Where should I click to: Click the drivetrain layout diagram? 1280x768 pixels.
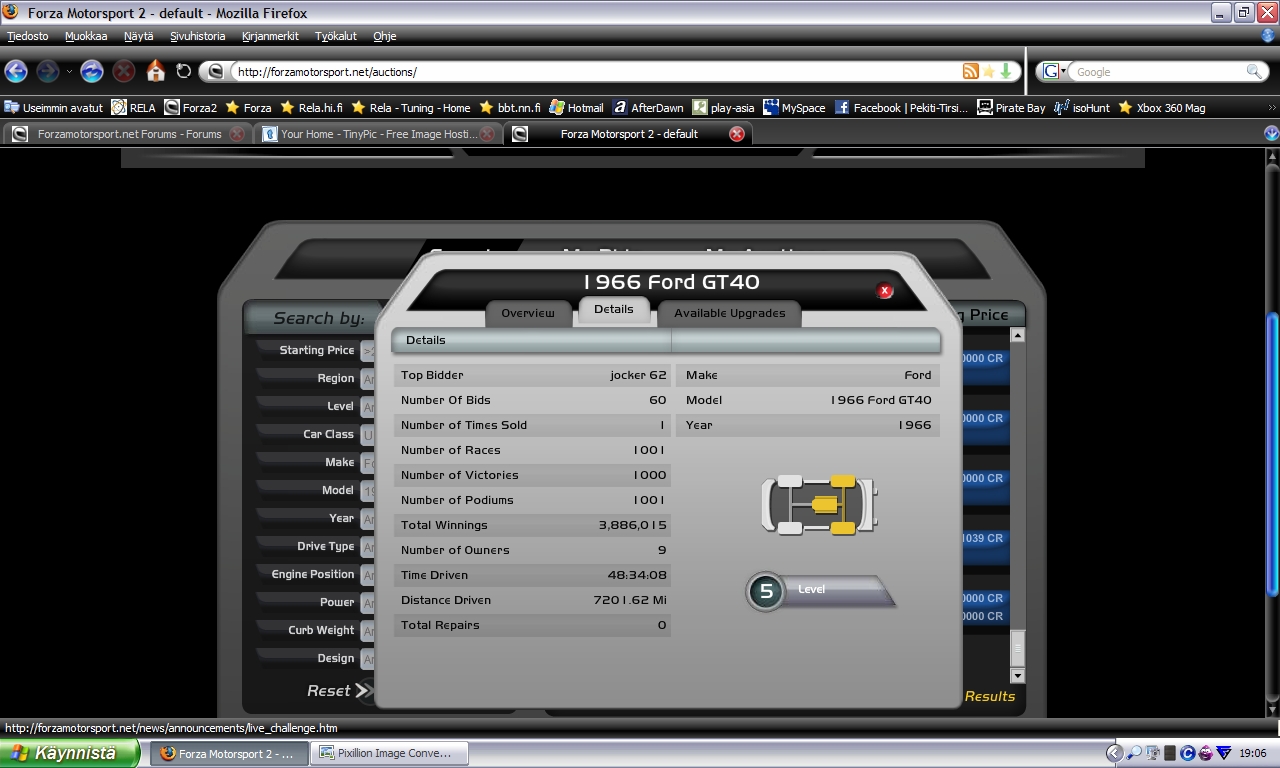click(819, 505)
